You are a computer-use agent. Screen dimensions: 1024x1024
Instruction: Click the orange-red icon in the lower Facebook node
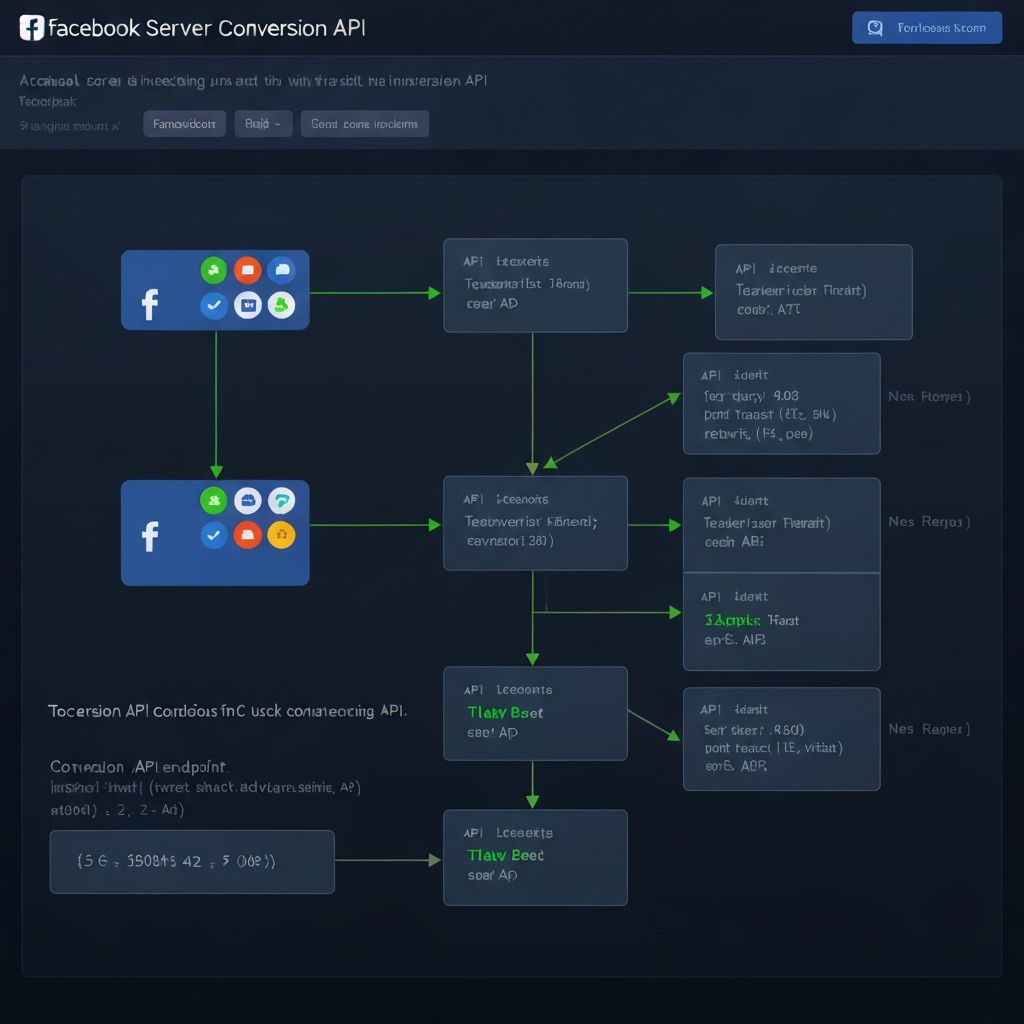click(x=247, y=536)
